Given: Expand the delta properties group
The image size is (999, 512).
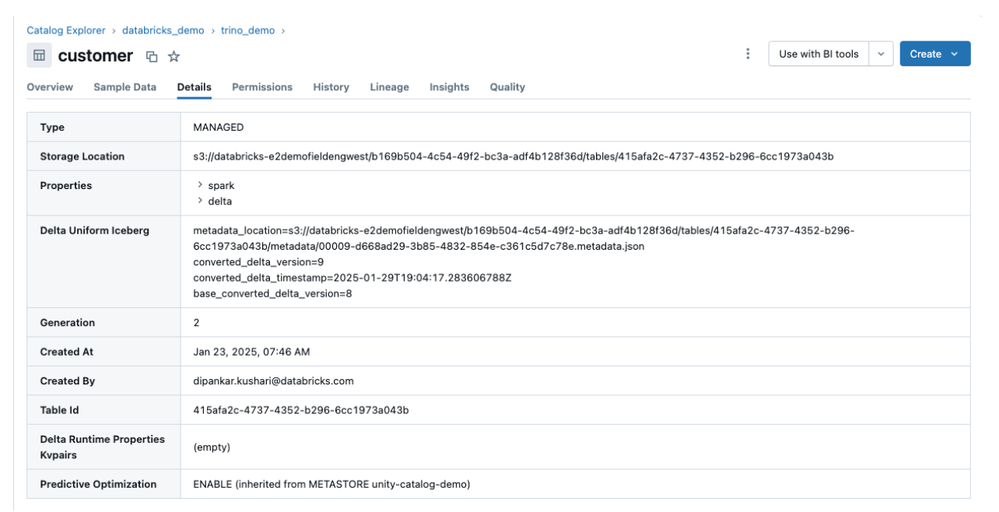Looking at the screenshot, I should pyautogui.click(x=200, y=201).
